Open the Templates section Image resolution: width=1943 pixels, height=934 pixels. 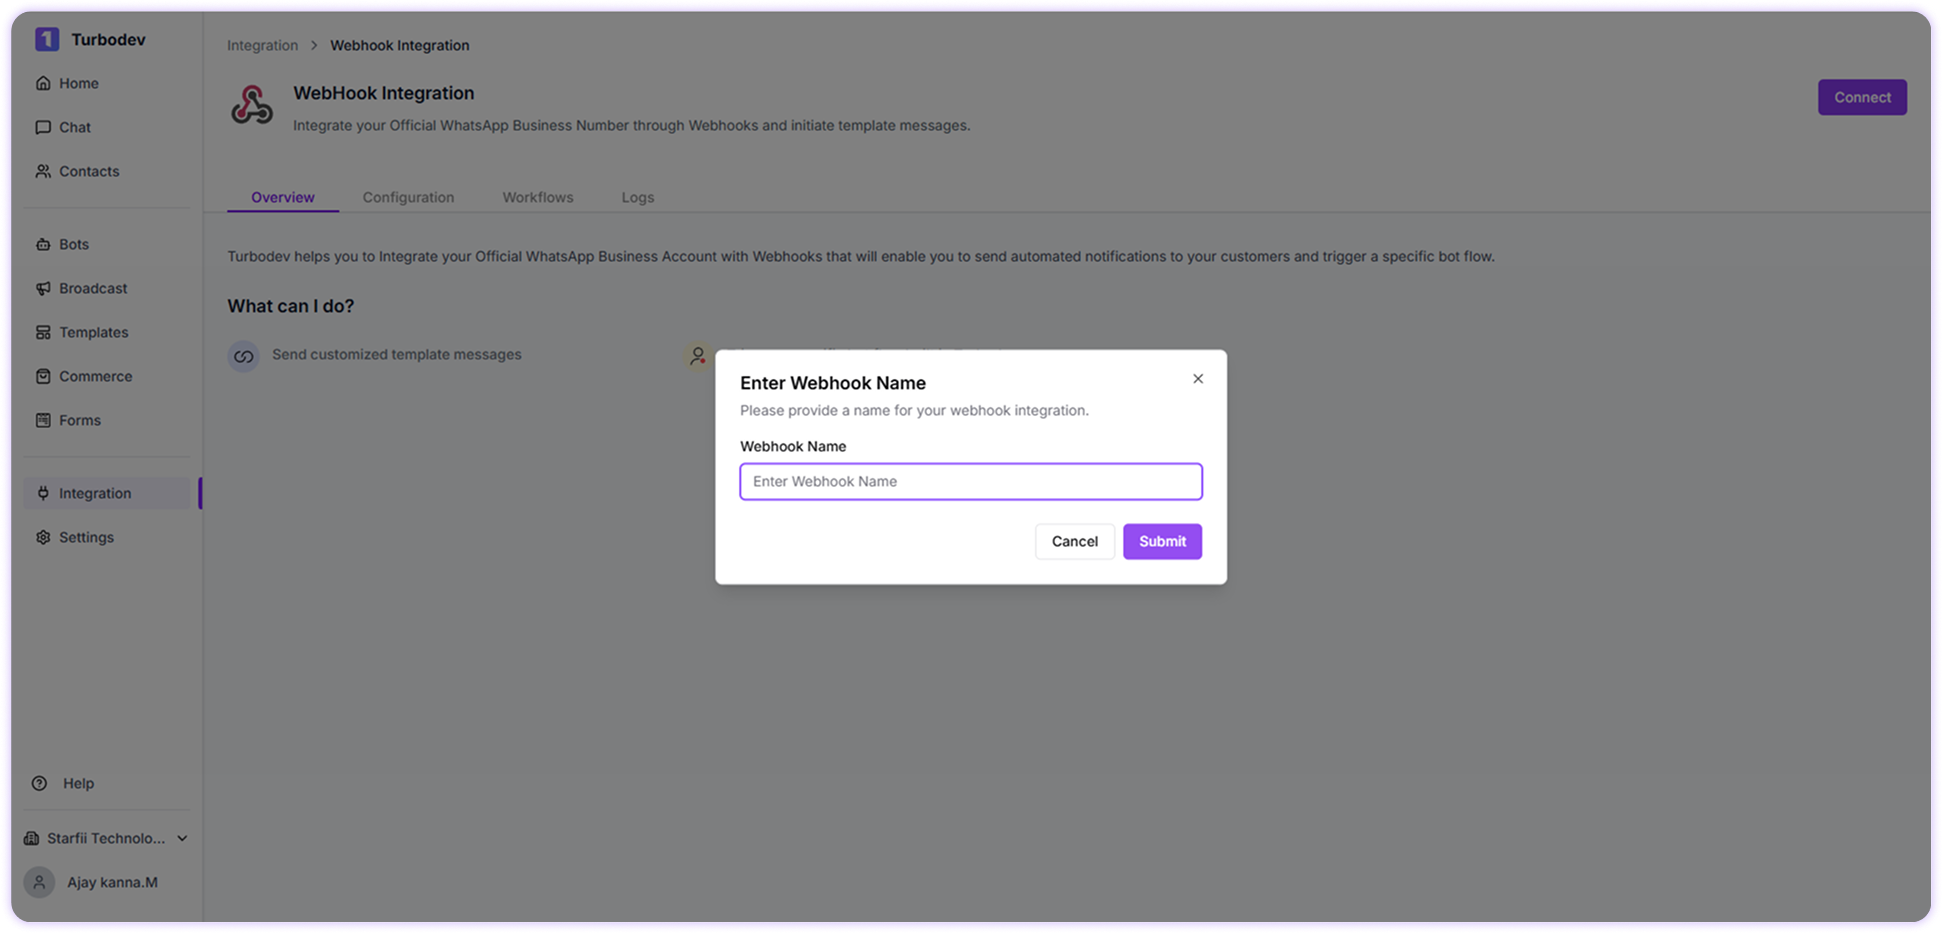pos(93,332)
